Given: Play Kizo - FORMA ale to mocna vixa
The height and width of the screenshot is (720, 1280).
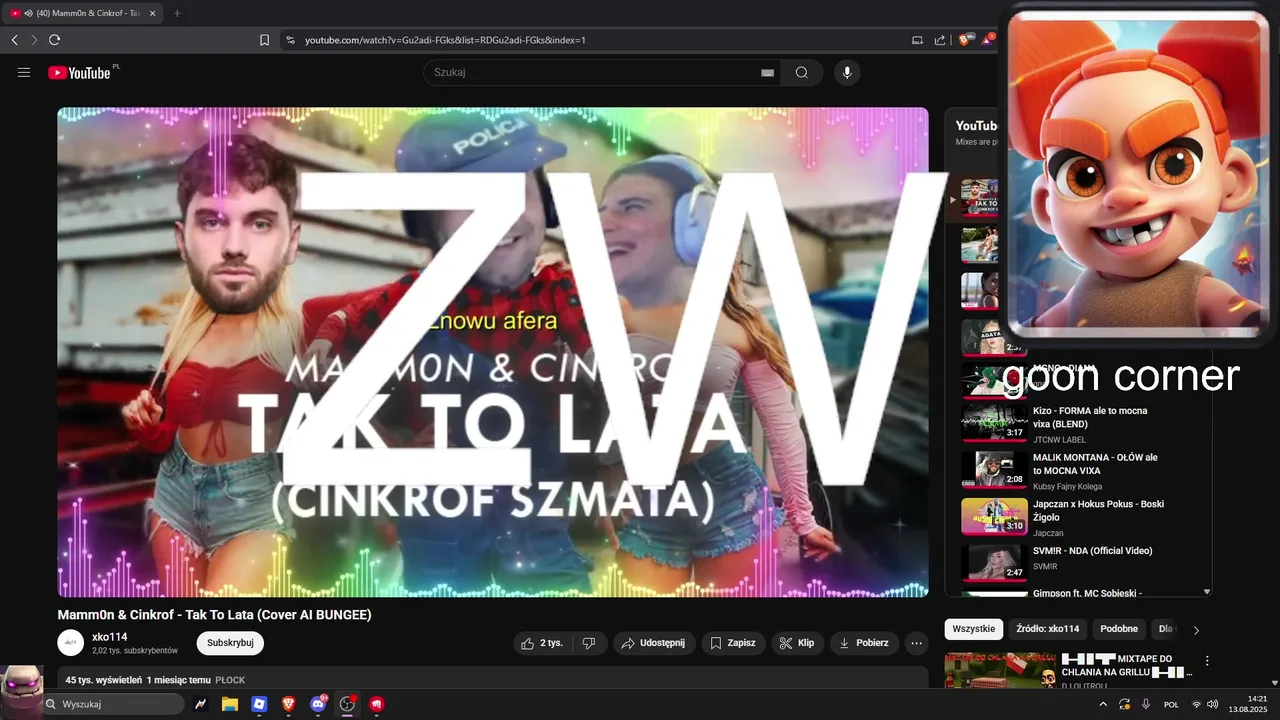Looking at the screenshot, I should click(1090, 417).
